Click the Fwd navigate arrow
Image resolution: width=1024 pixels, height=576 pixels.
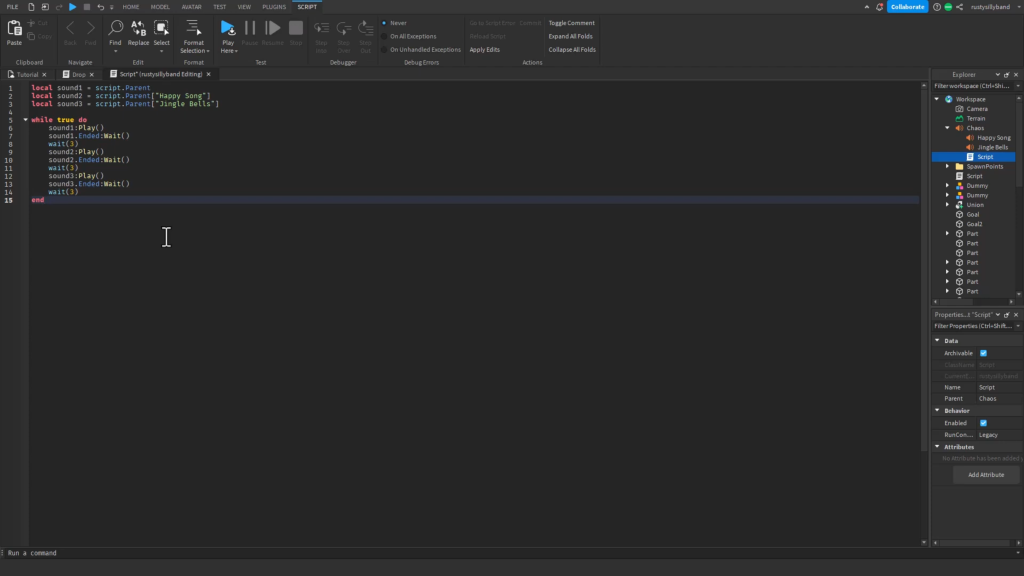point(90,28)
